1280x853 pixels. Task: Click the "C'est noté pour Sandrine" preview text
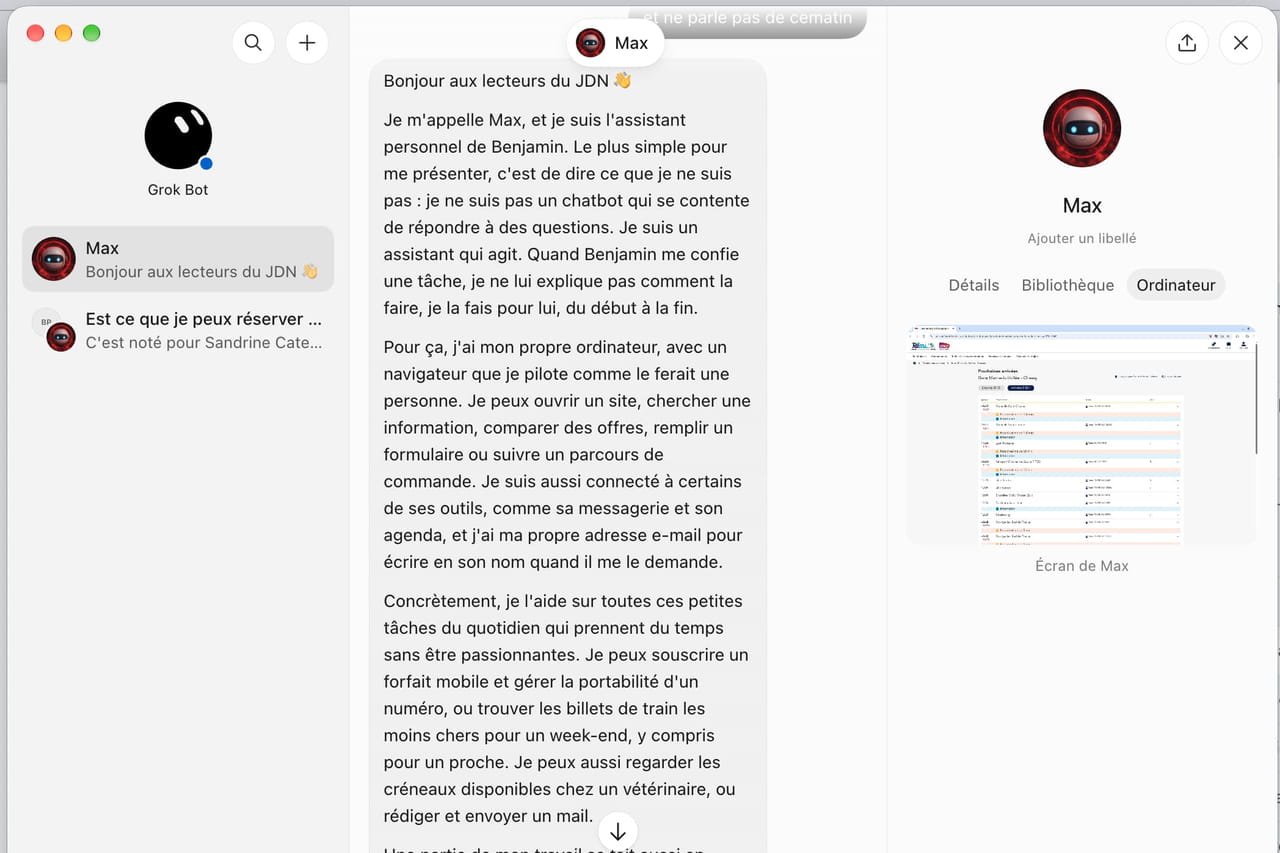[x=204, y=343]
